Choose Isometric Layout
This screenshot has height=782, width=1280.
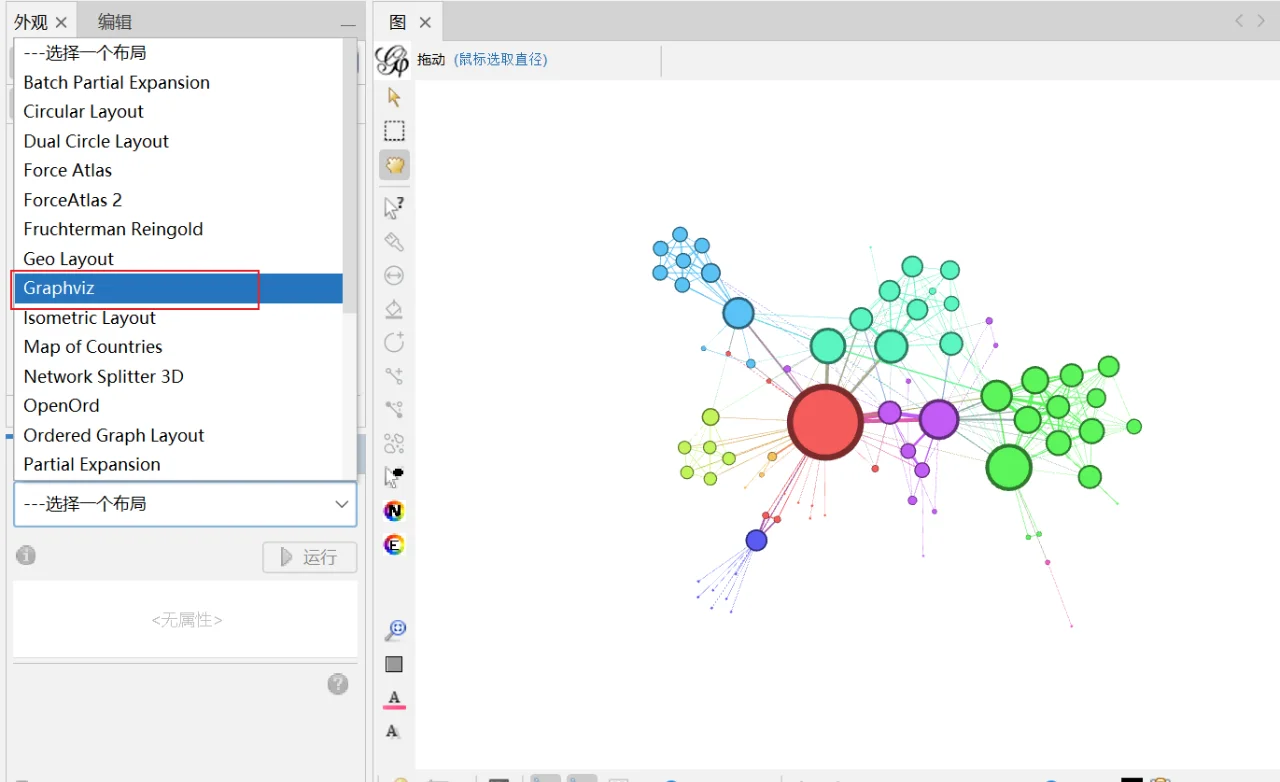178,318
